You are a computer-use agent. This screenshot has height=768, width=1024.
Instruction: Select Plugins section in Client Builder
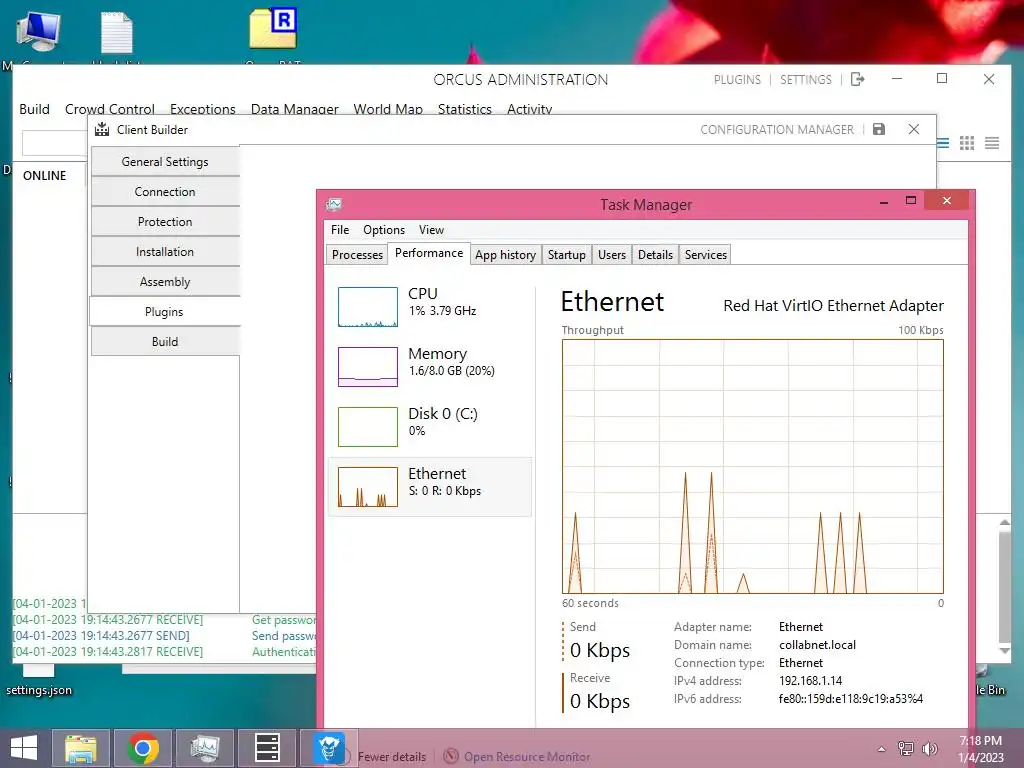[x=165, y=312]
